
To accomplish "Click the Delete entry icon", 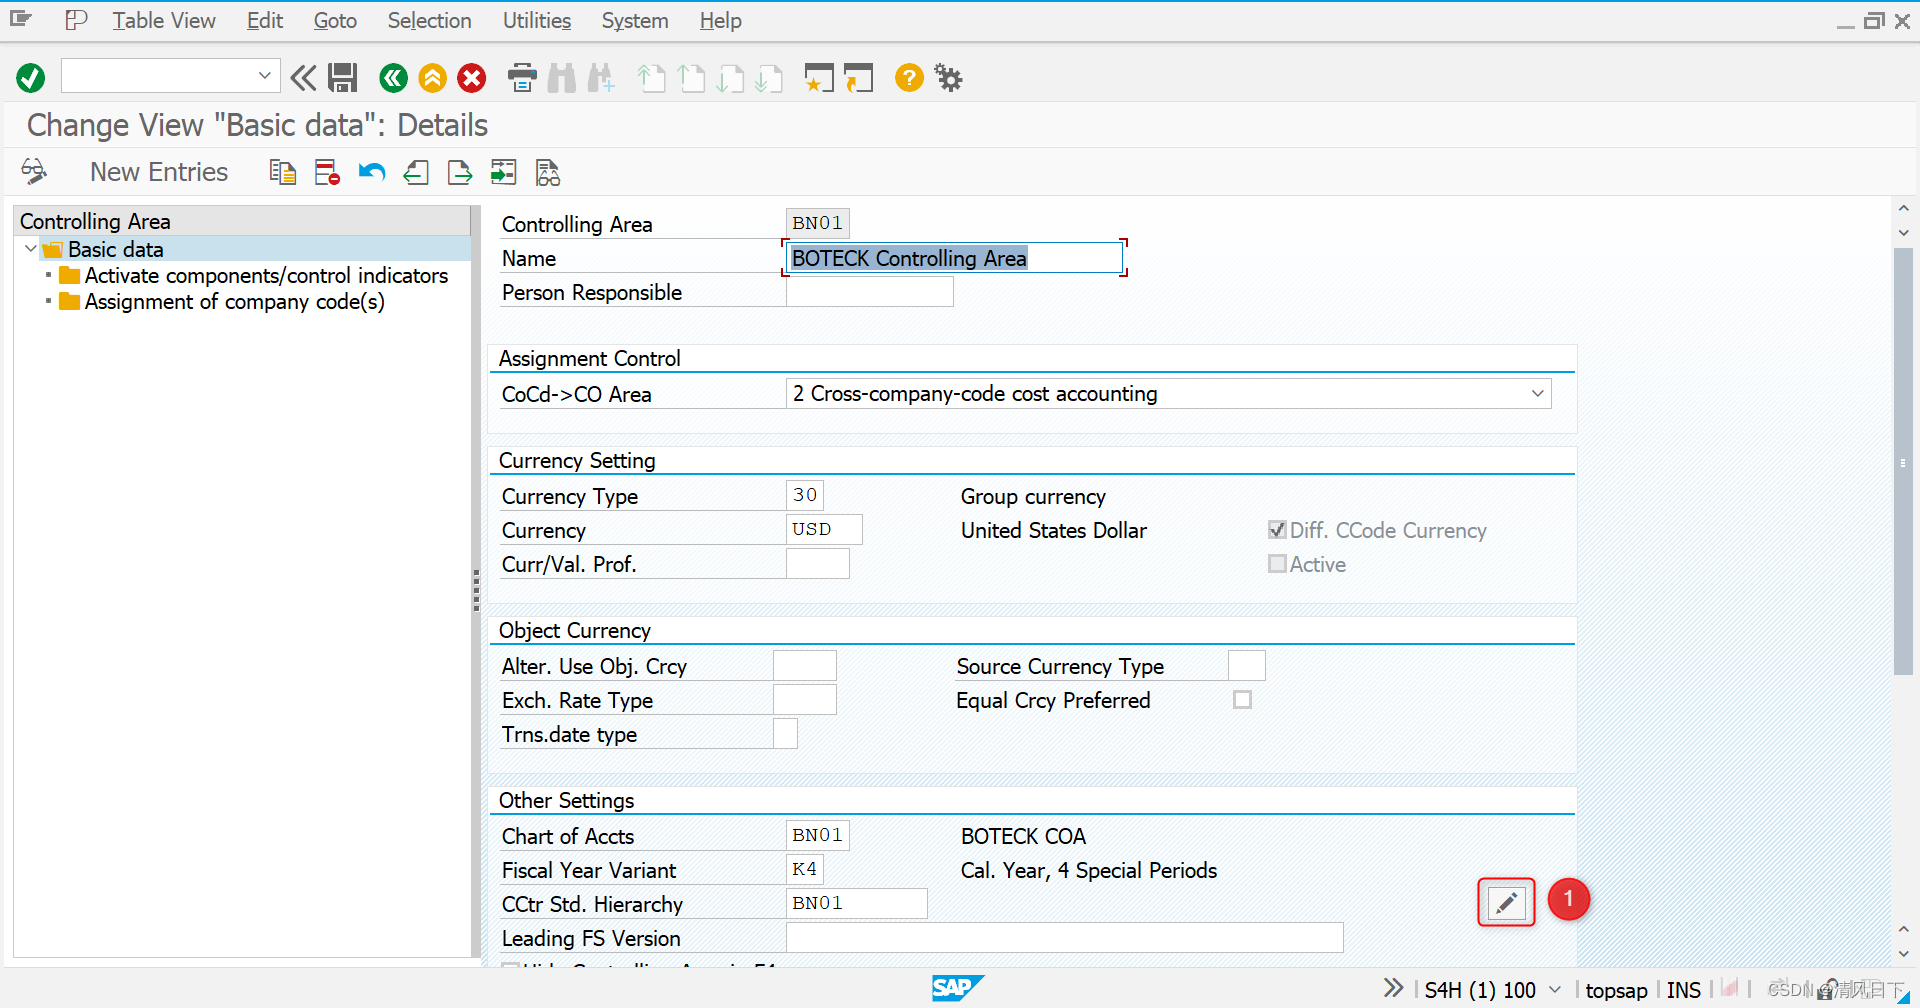I will (327, 172).
